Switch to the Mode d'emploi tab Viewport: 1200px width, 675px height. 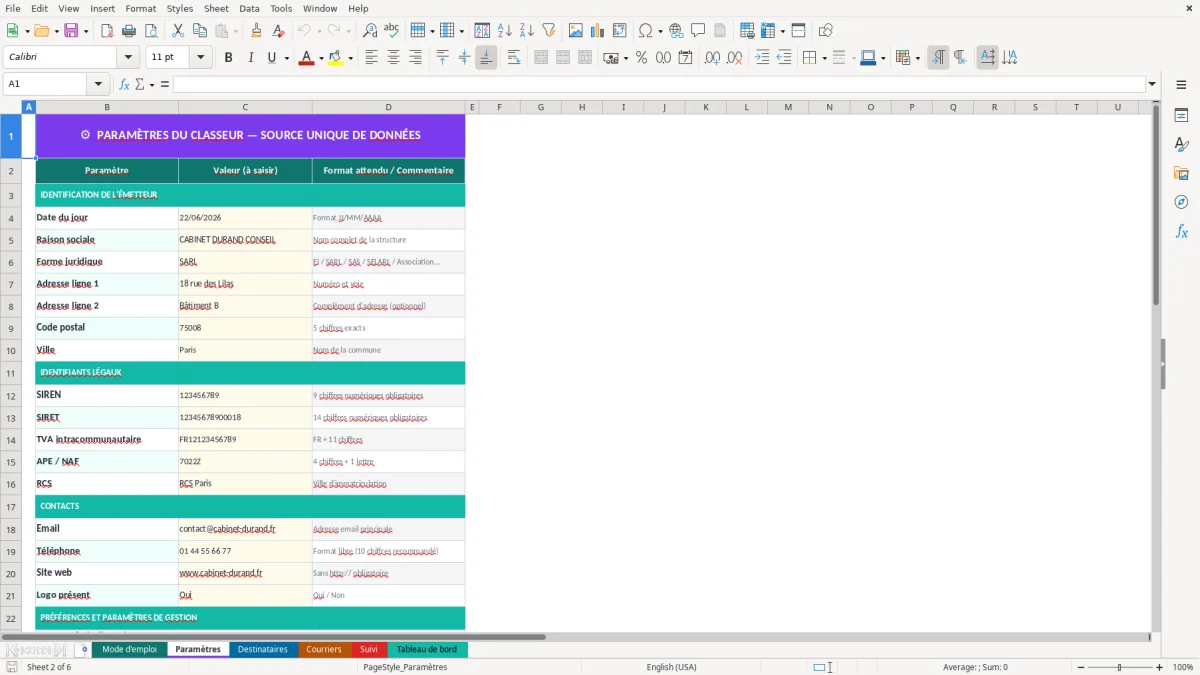click(x=130, y=649)
